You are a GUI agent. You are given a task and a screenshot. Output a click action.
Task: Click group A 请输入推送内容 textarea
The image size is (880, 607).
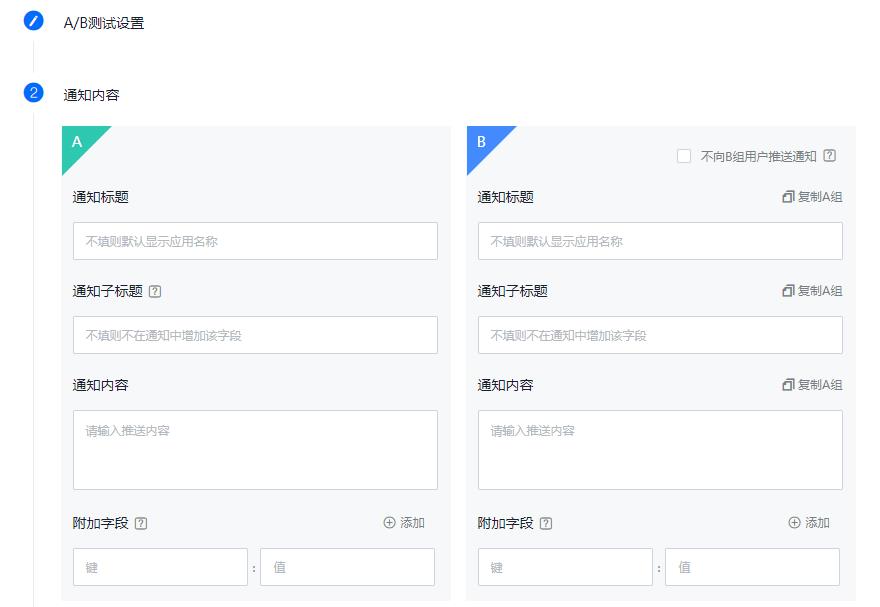255,450
